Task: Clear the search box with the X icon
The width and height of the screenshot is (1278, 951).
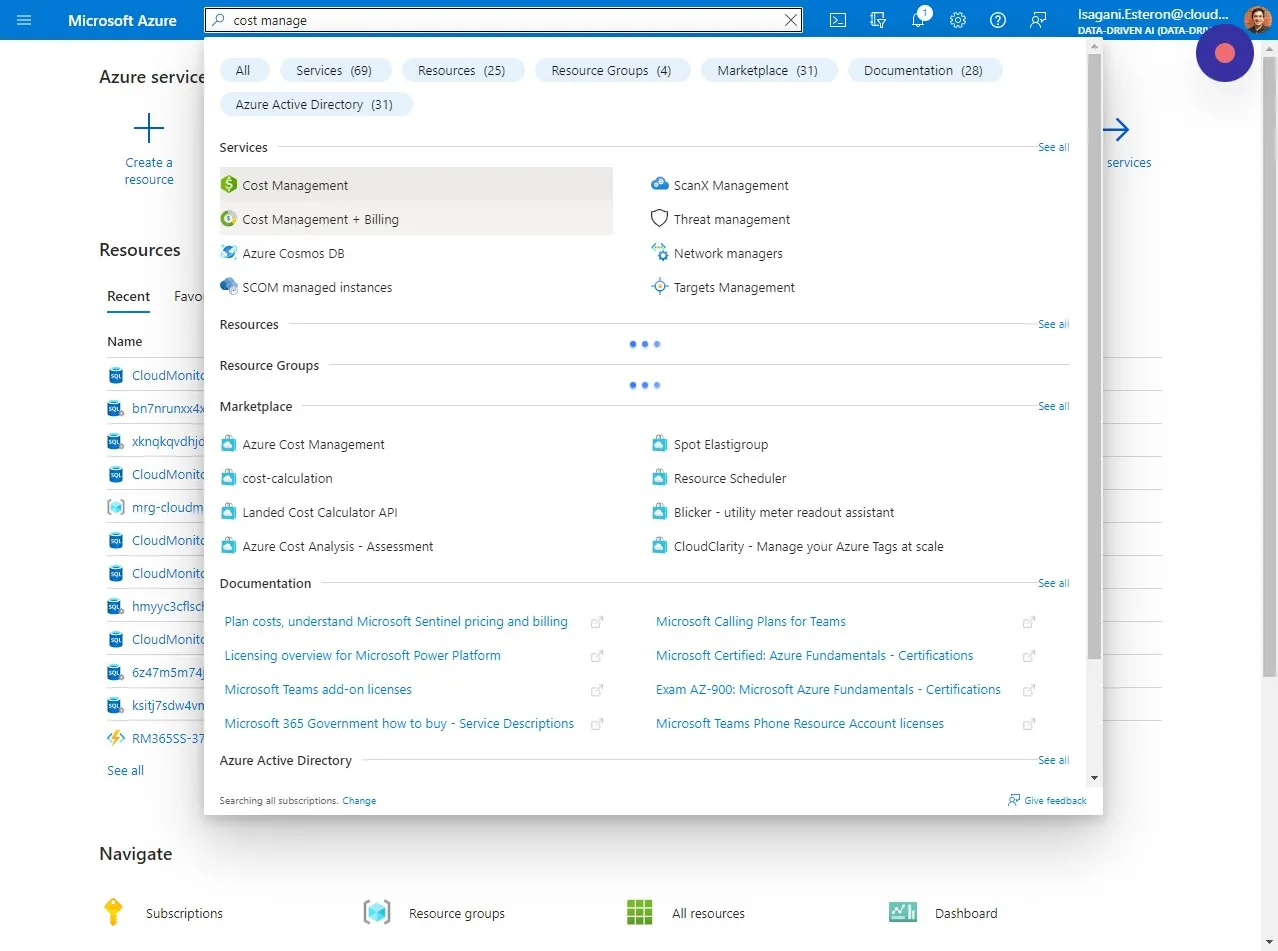Action: pyautogui.click(x=791, y=20)
